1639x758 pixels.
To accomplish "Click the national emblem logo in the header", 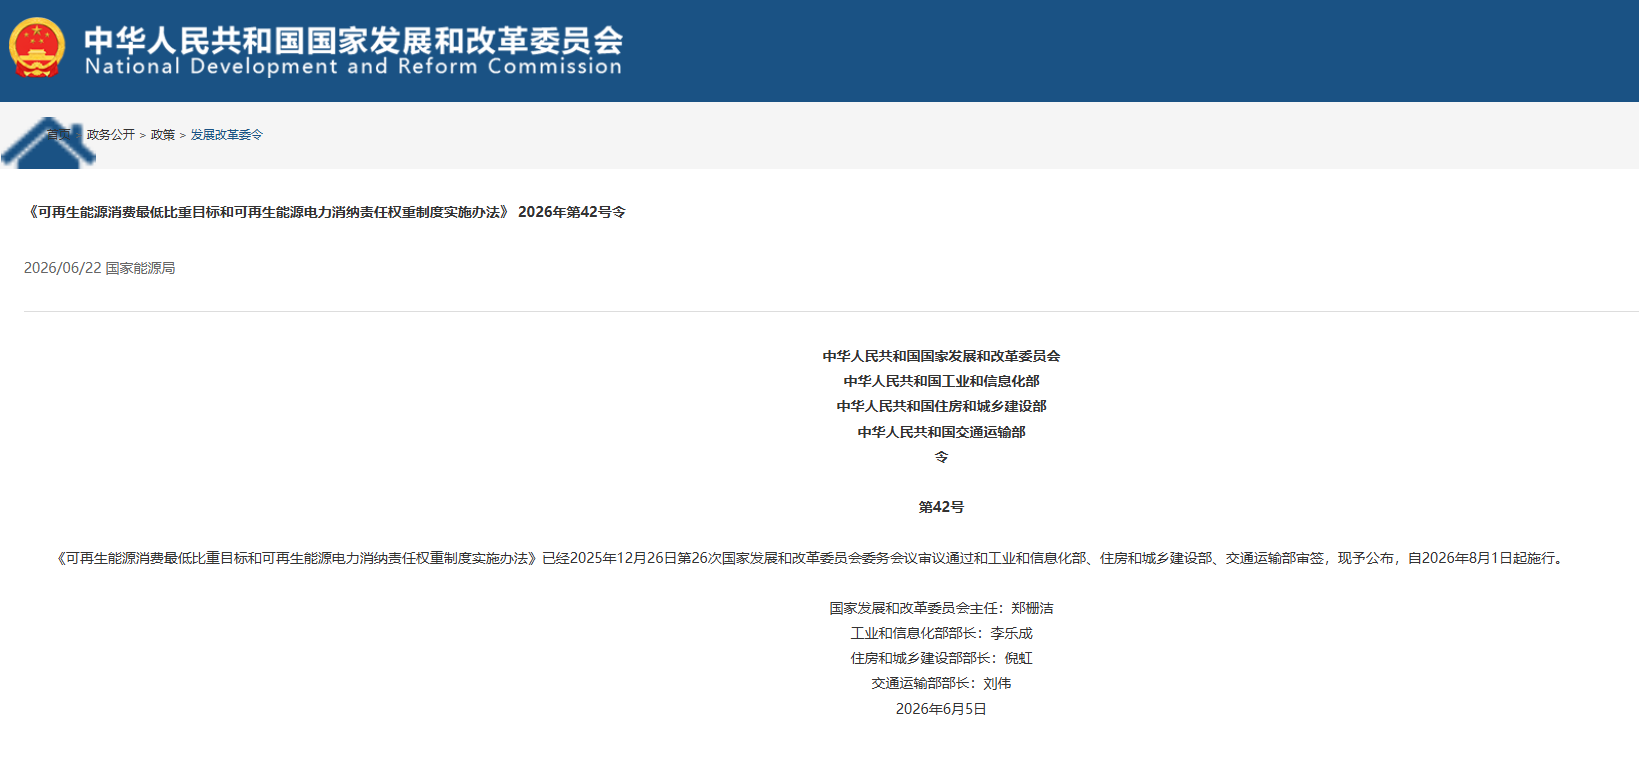I will point(37,47).
